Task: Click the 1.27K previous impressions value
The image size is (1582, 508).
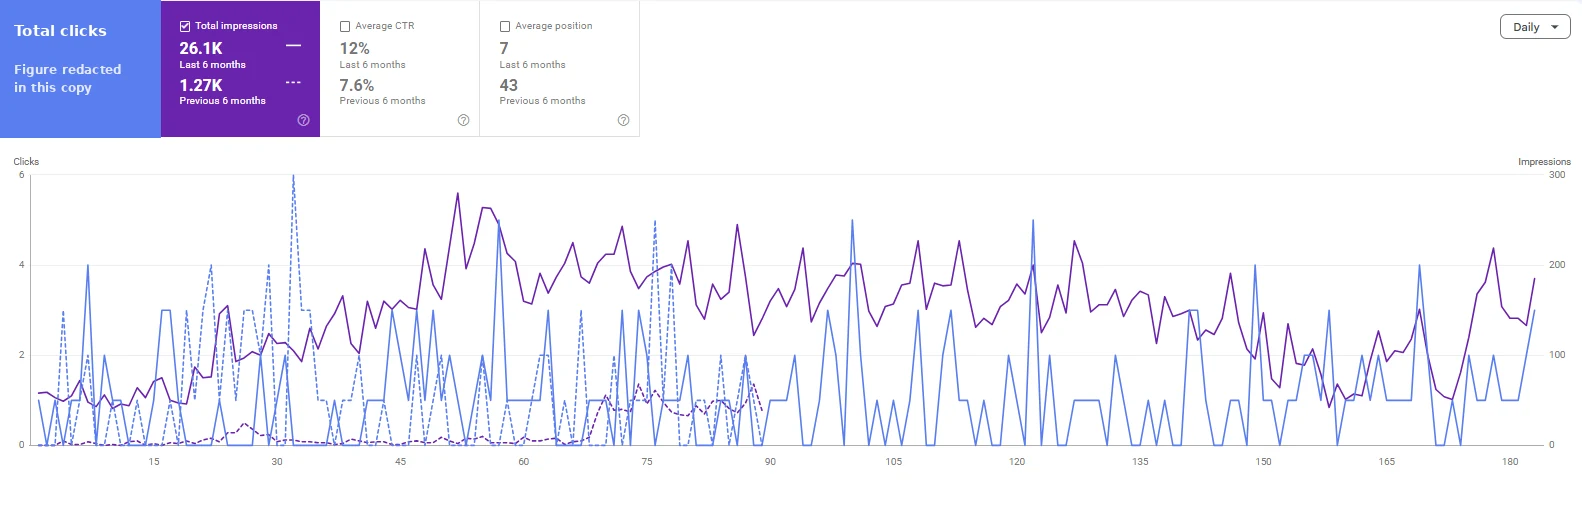Action: click(201, 85)
